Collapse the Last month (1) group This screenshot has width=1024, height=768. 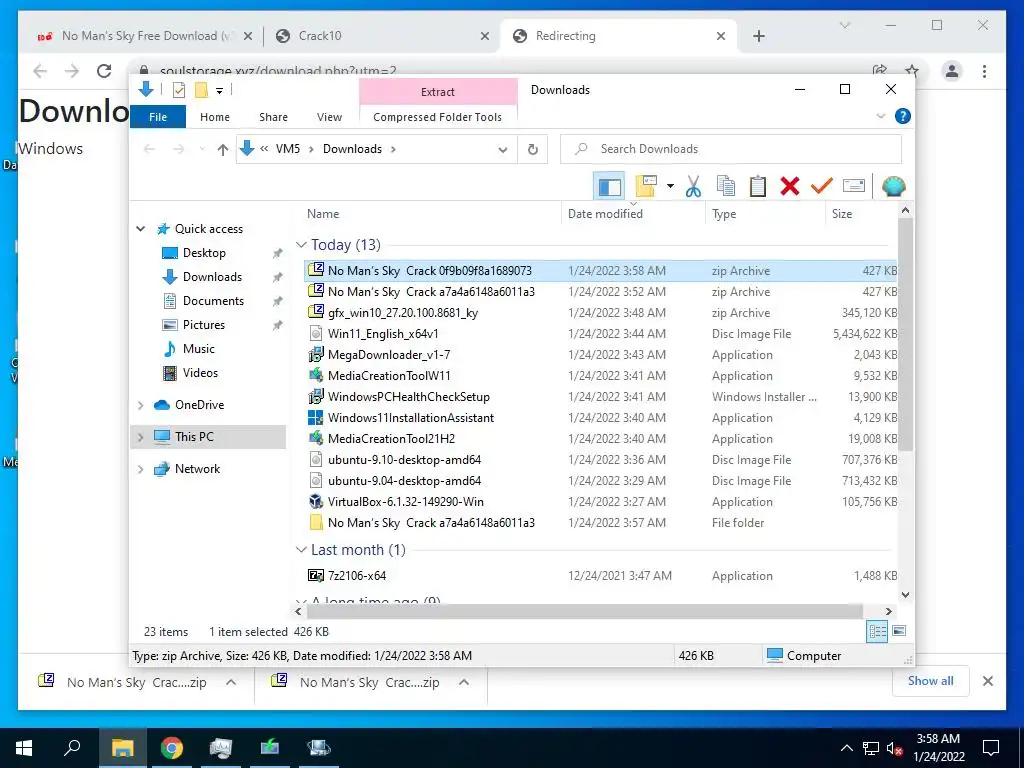click(301, 550)
